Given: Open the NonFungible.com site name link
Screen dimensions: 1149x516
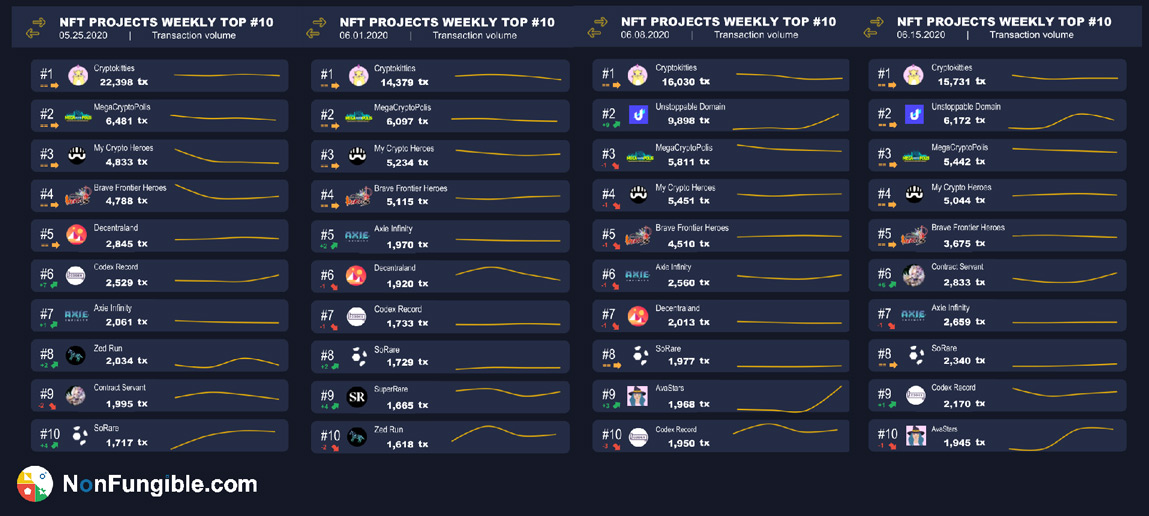Looking at the screenshot, I should coord(160,485).
